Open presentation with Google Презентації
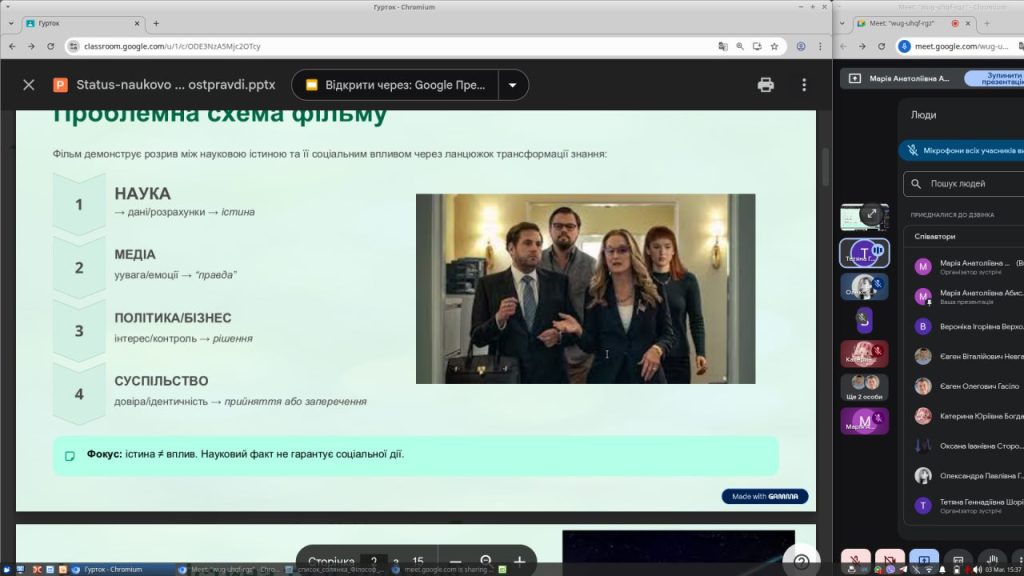Viewport: 1024px width, 576px height. (395, 85)
